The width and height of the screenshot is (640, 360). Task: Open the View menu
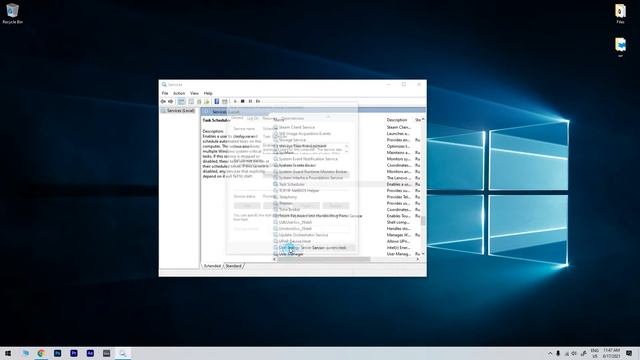point(194,93)
